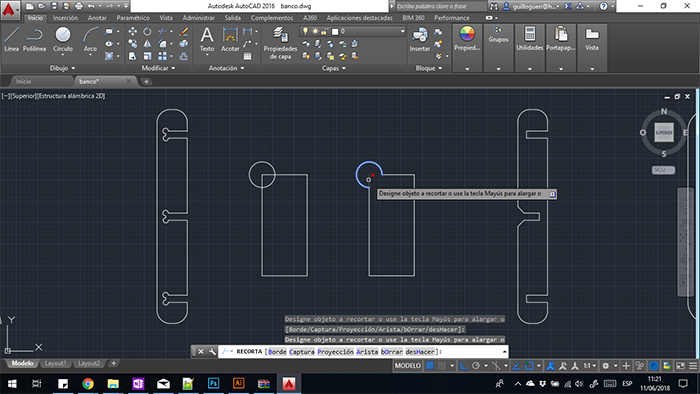
Task: Toggle clean screen icon in status bar
Action: [680, 366]
